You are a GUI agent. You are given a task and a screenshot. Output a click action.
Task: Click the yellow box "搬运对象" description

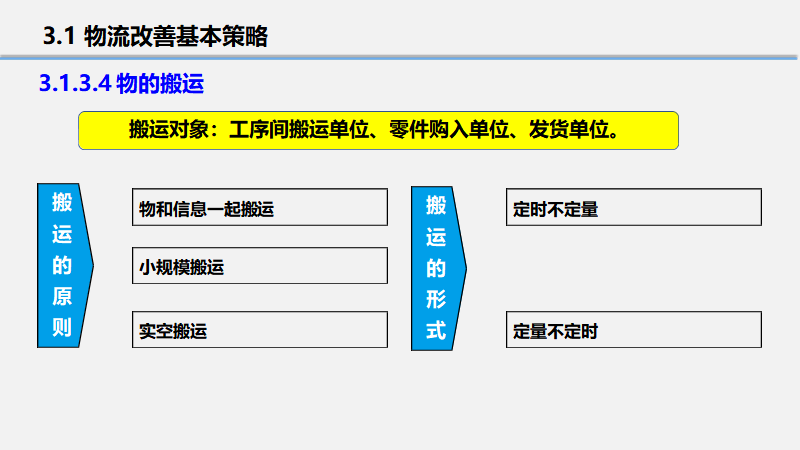point(378,131)
